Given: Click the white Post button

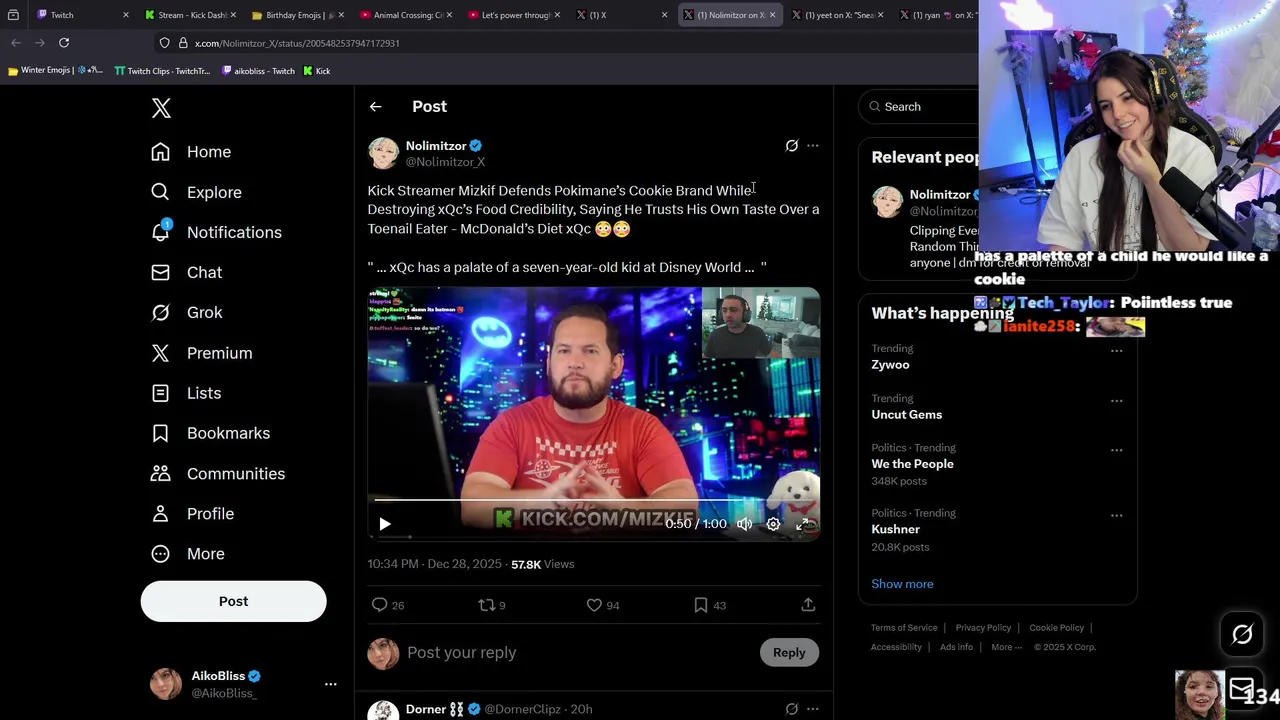Looking at the screenshot, I should click(233, 601).
